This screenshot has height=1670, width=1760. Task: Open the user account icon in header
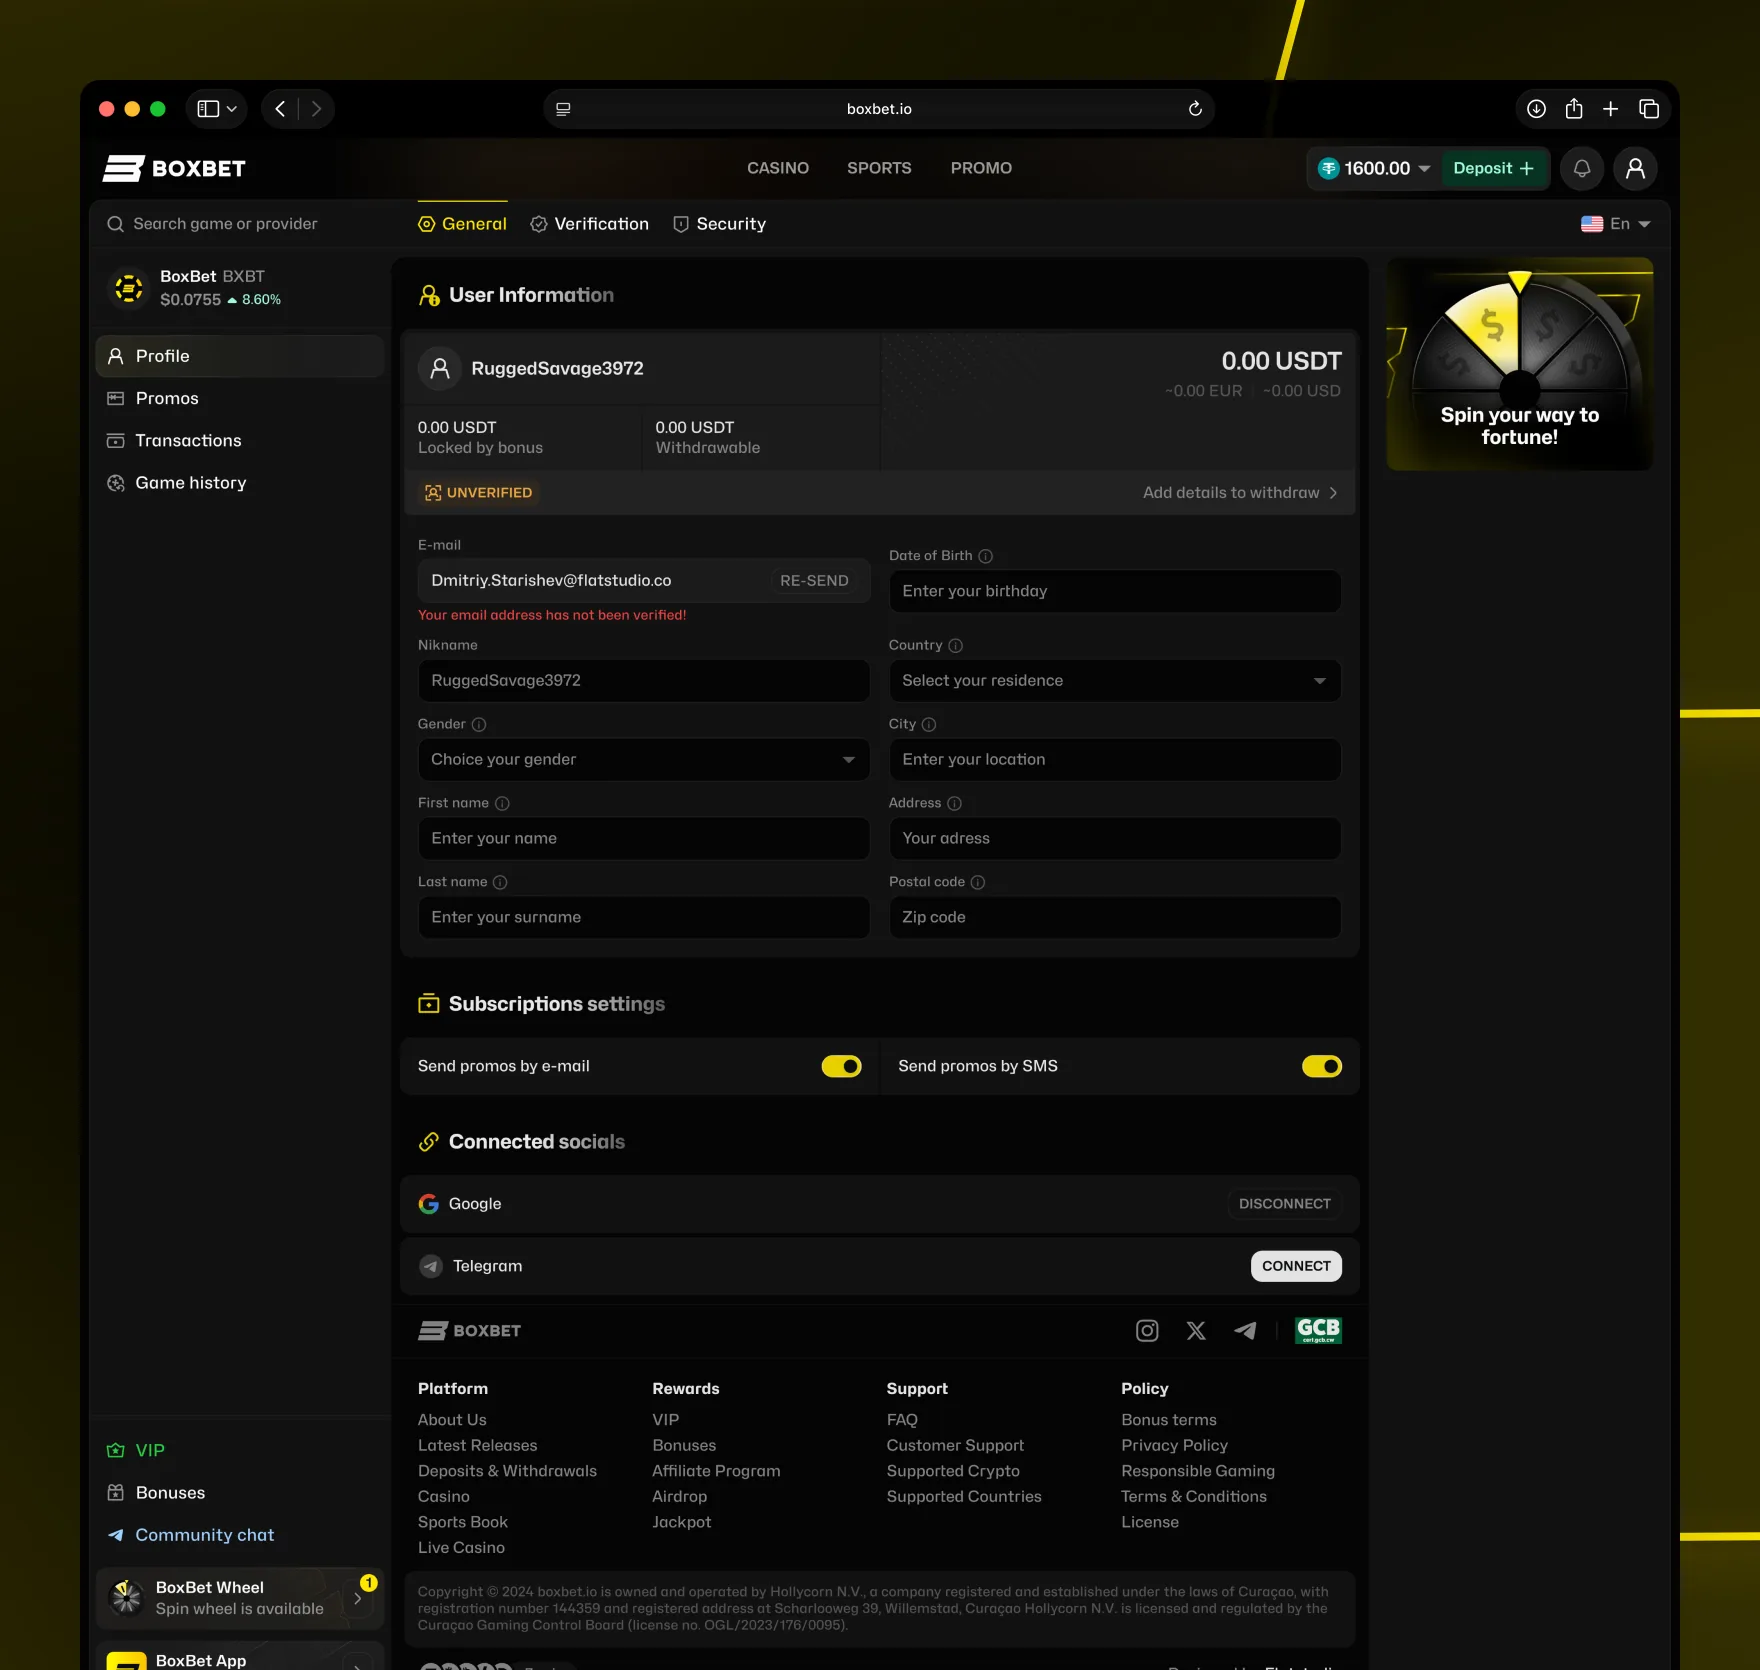pos(1635,168)
